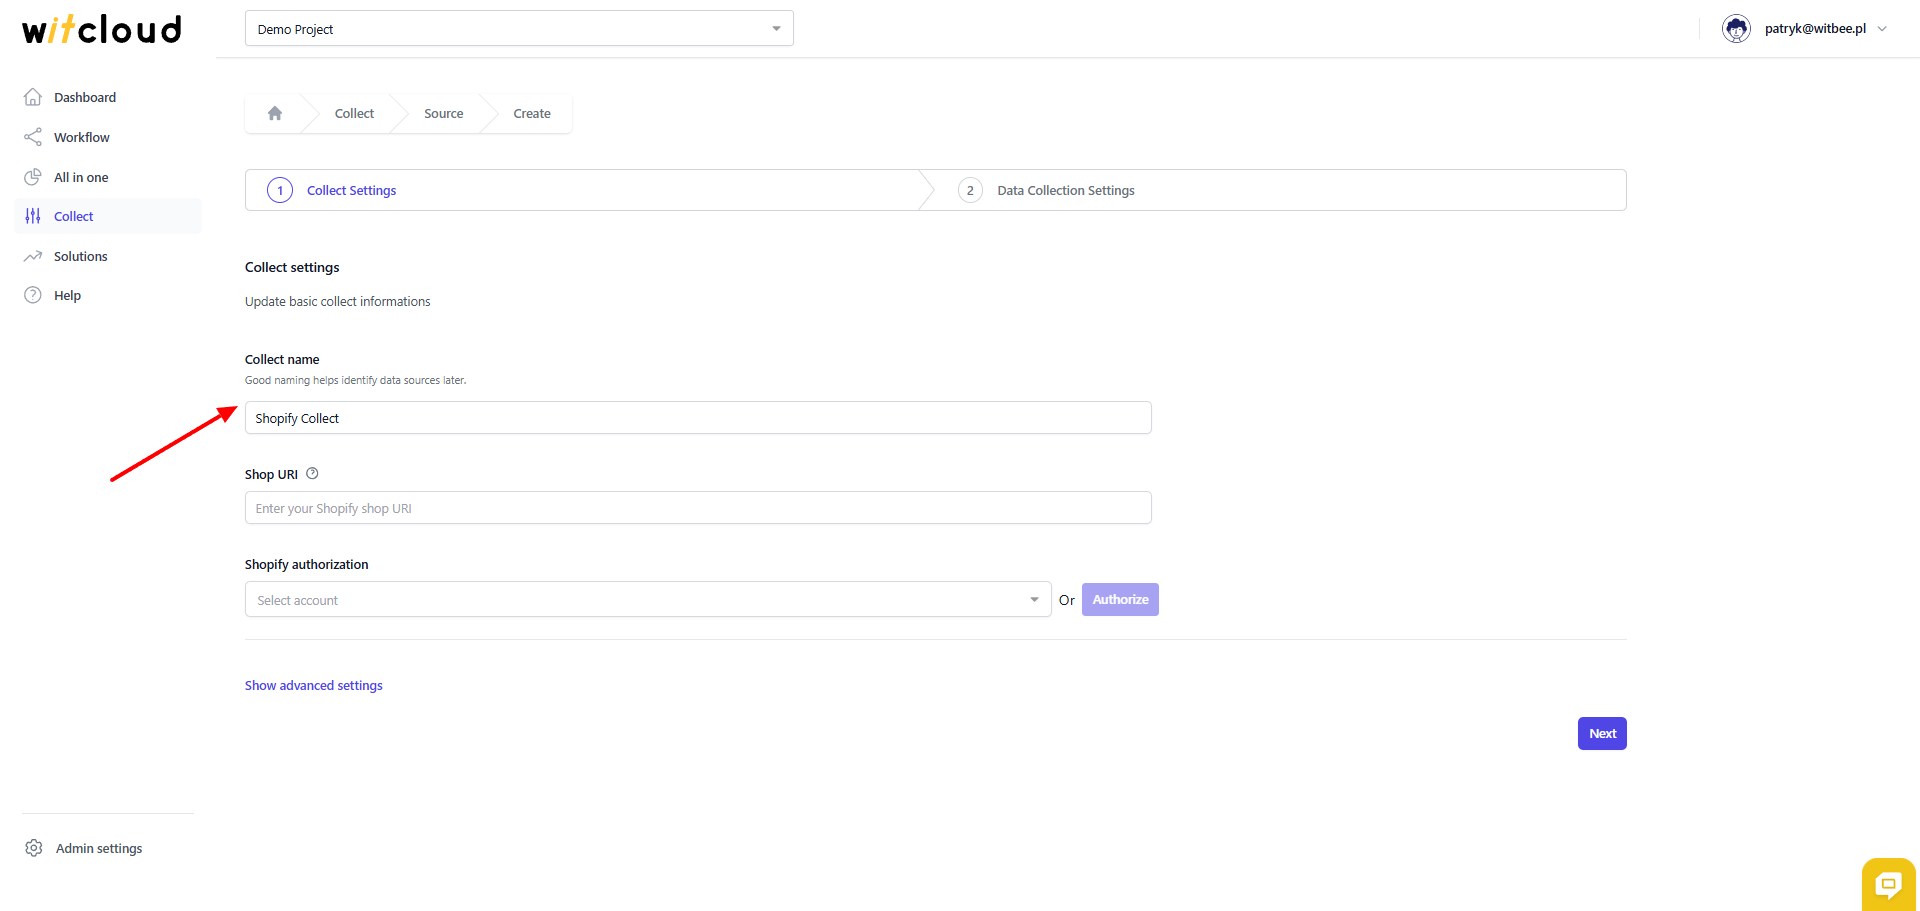1920x911 pixels.
Task: Click the Admin settings gear icon
Action: point(34,848)
